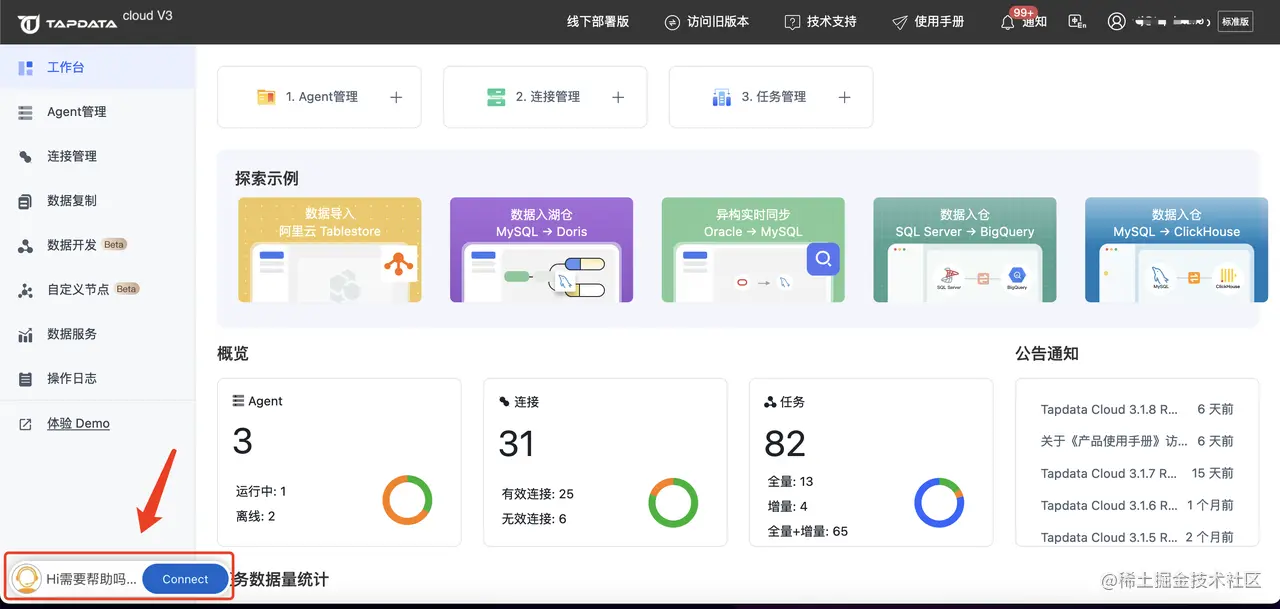Click the 连接 count 31
1280x609 pixels.
(x=516, y=443)
